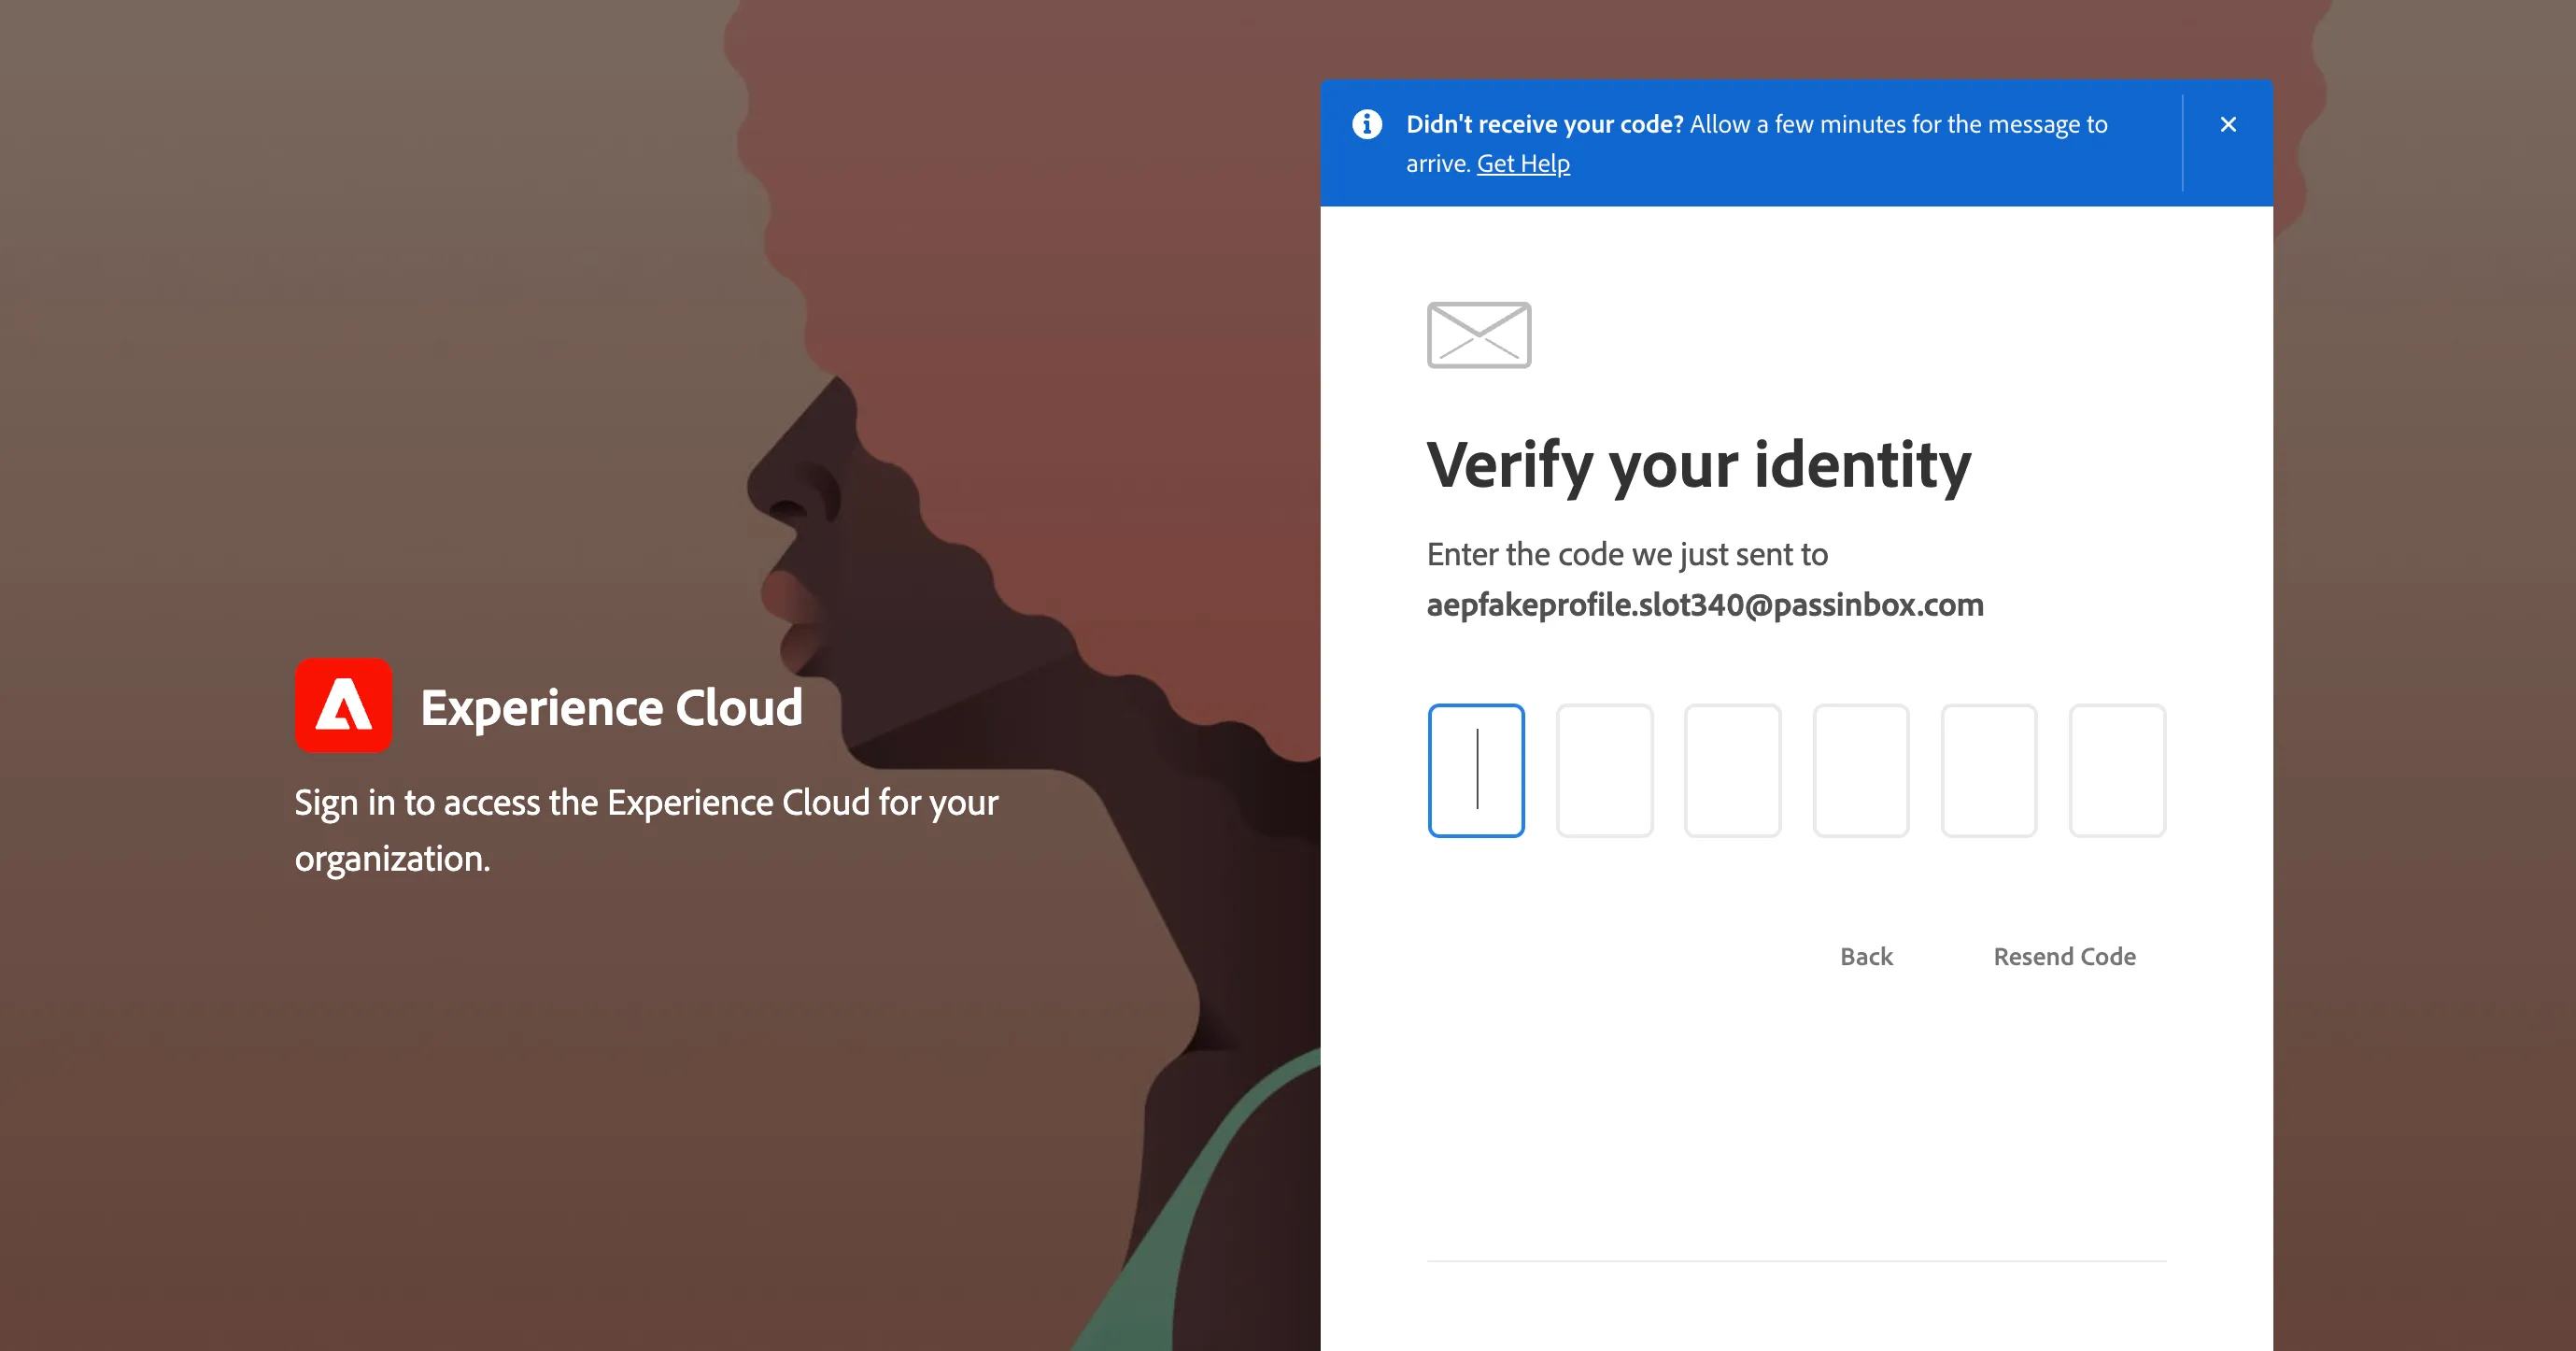Focus the first code digit box

[x=1476, y=770]
